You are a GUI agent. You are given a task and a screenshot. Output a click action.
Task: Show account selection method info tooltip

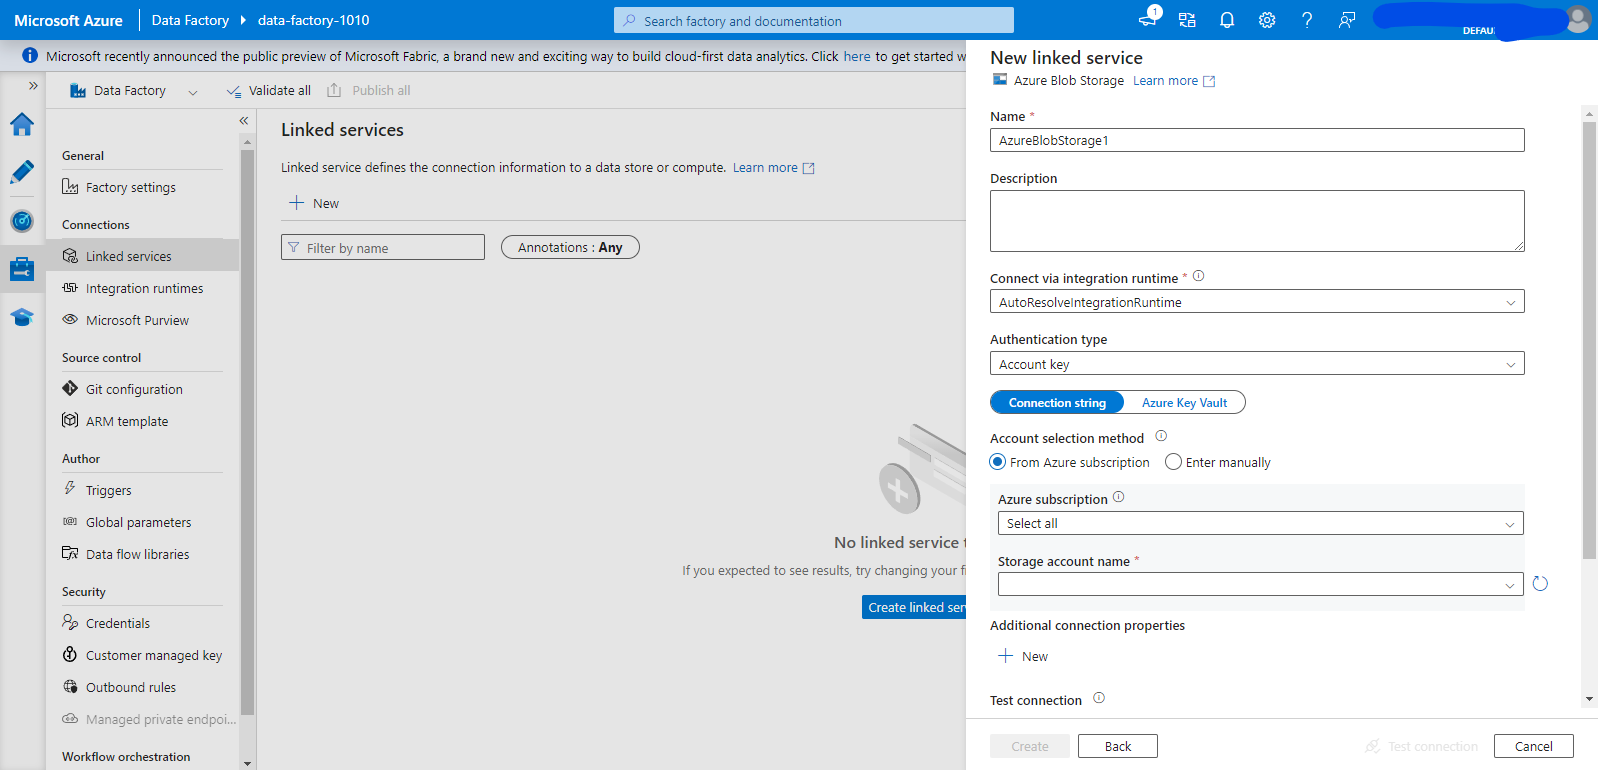pyautogui.click(x=1161, y=436)
